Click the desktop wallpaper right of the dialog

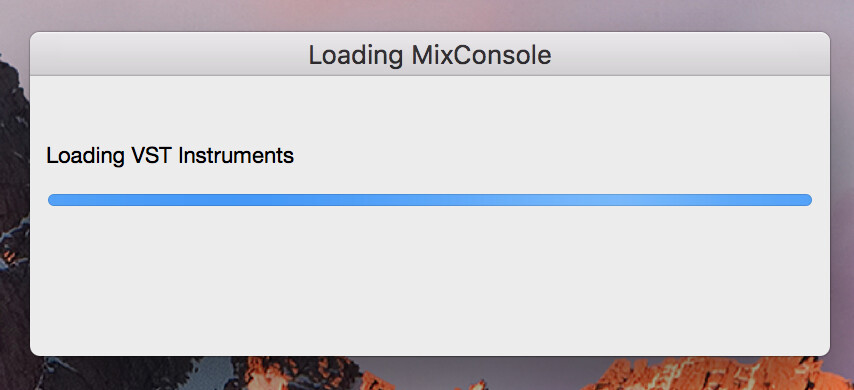coord(842,191)
